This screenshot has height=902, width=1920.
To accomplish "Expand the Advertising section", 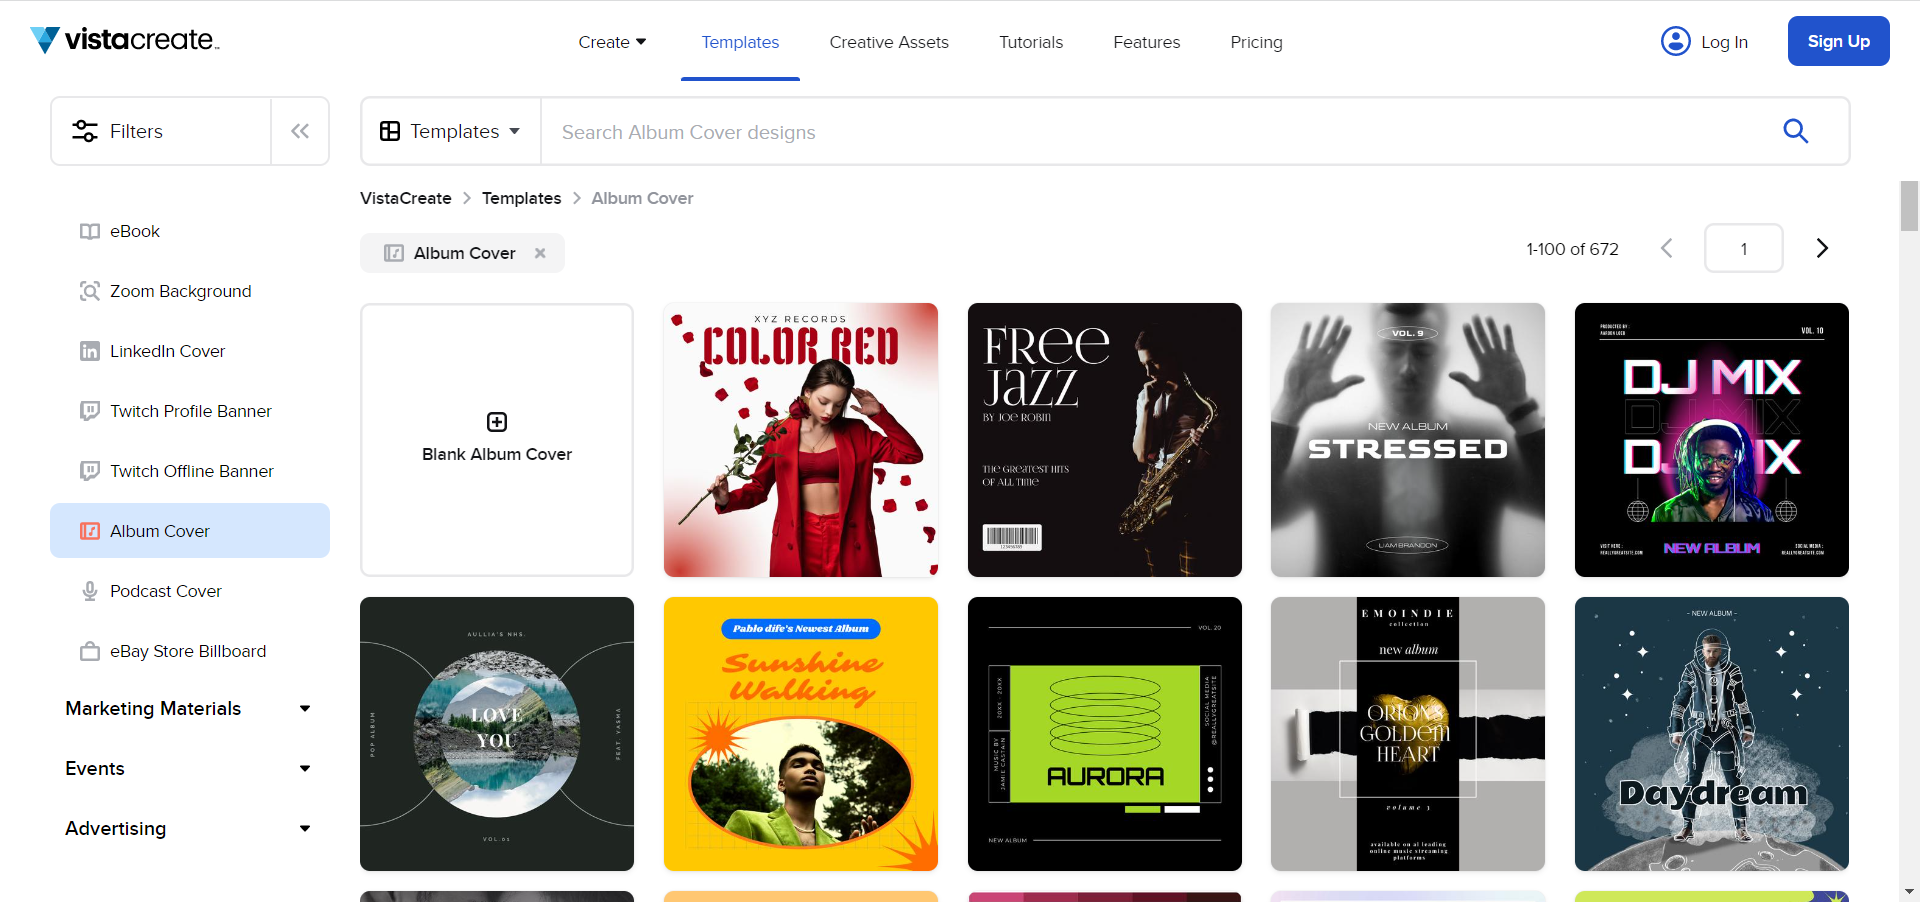I will pyautogui.click(x=188, y=828).
